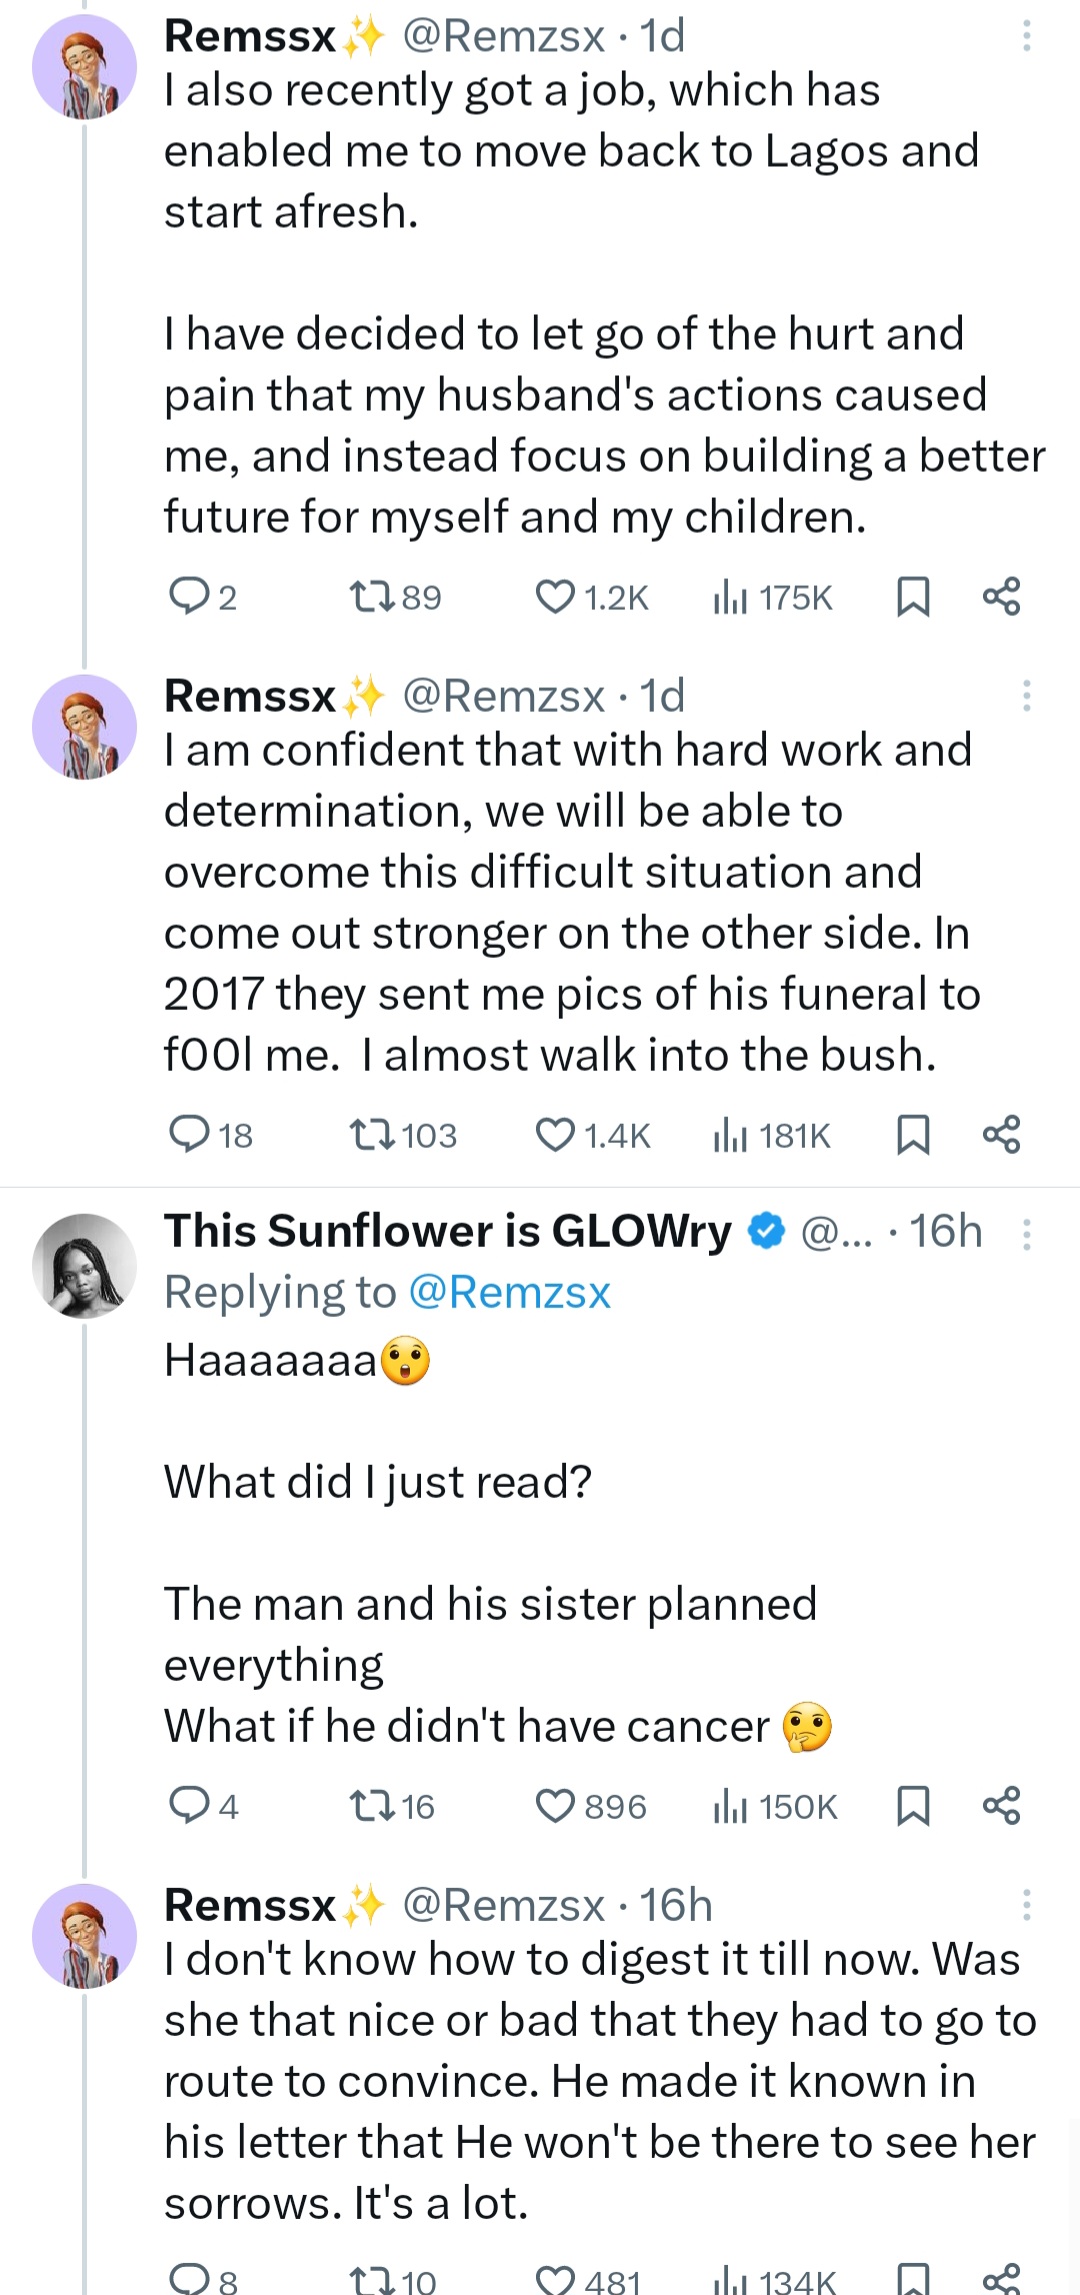Like GLOWry's reply with 896 likes

[x=556, y=1806]
